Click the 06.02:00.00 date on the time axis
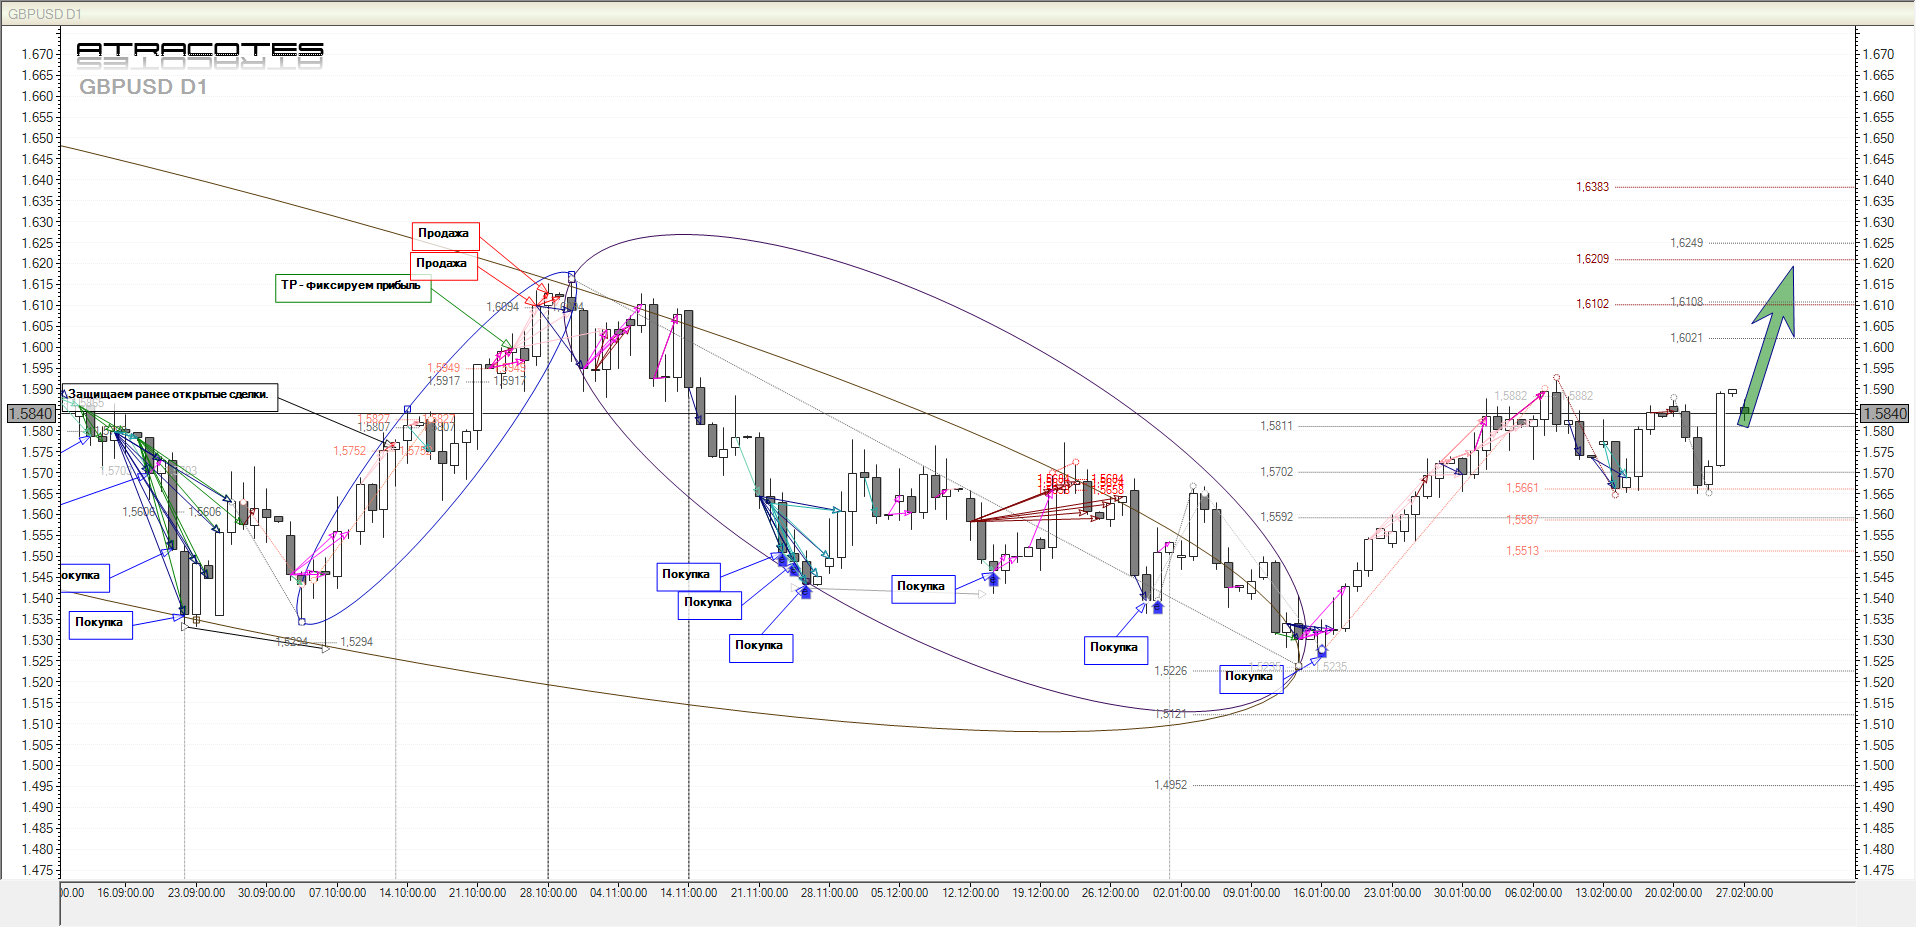 tap(1533, 893)
